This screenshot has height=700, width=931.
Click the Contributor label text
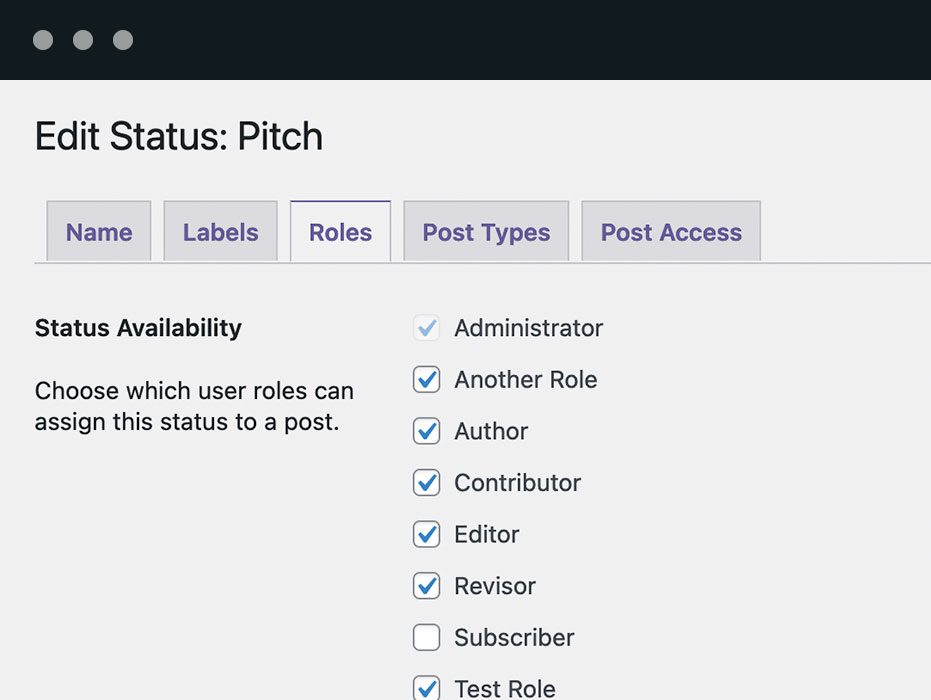517,483
